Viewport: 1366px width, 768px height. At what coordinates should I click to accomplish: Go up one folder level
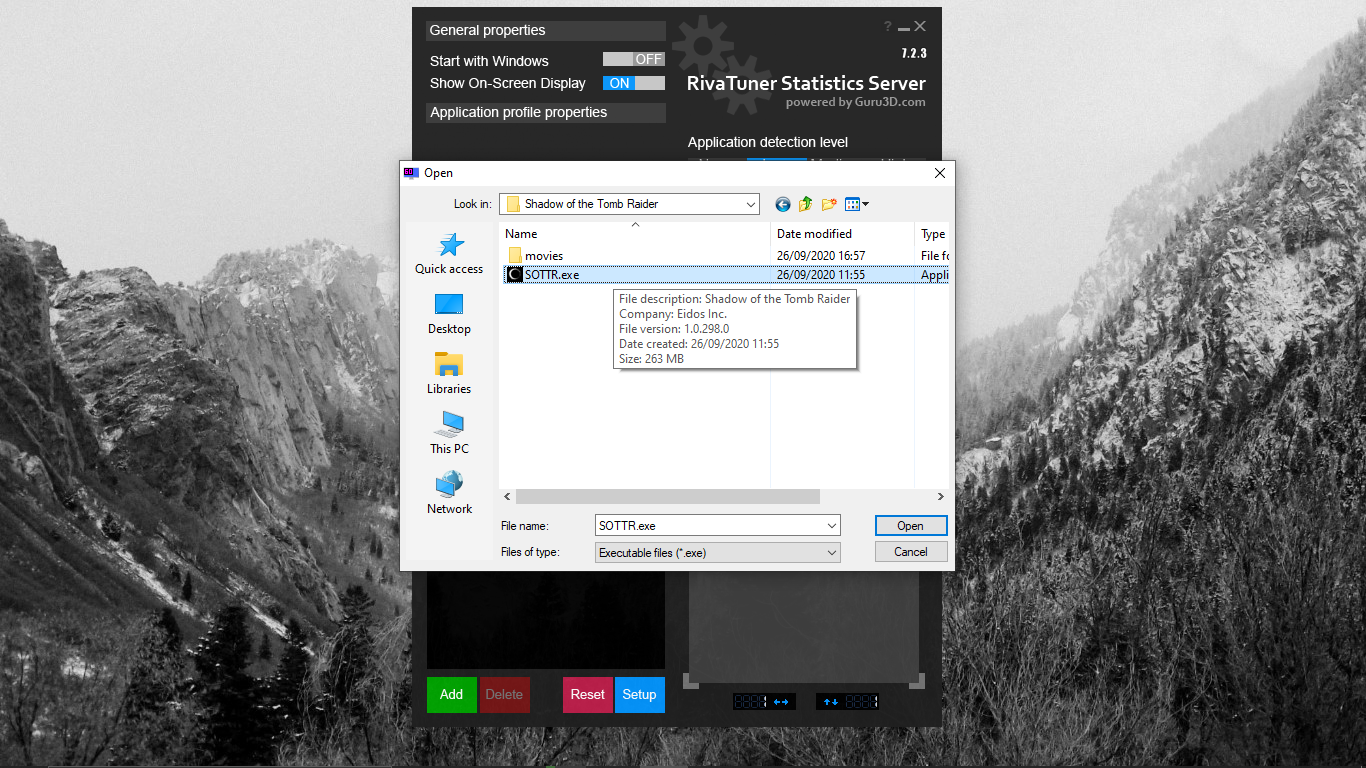point(805,204)
